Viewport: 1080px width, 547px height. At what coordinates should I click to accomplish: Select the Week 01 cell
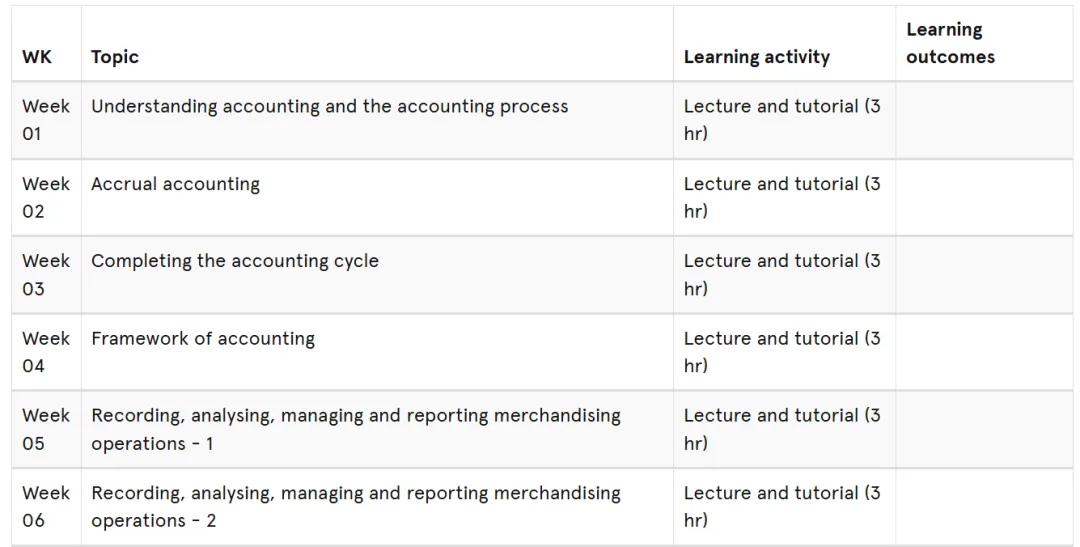tap(46, 120)
